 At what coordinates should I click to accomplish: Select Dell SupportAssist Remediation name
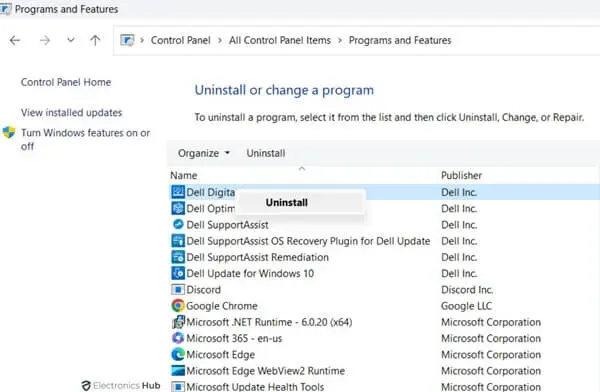coord(258,257)
